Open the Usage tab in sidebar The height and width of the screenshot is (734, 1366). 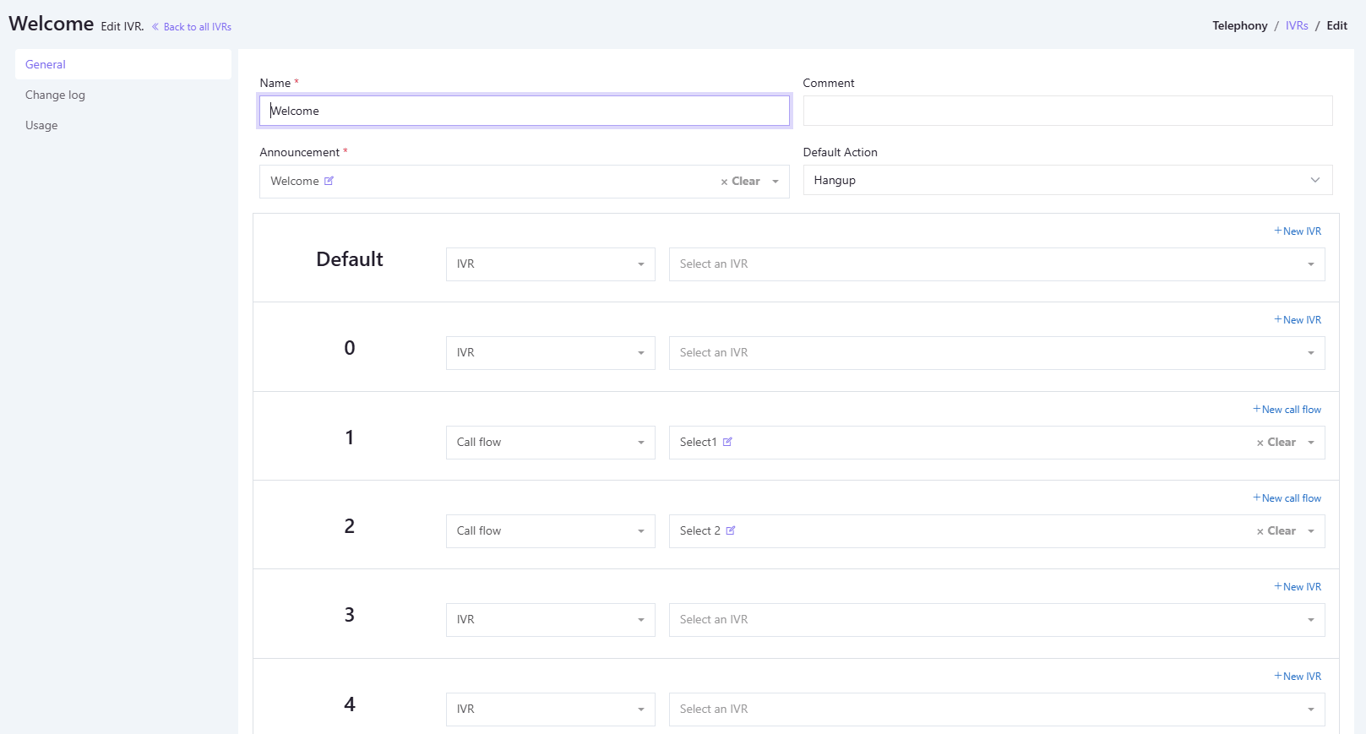coord(42,125)
